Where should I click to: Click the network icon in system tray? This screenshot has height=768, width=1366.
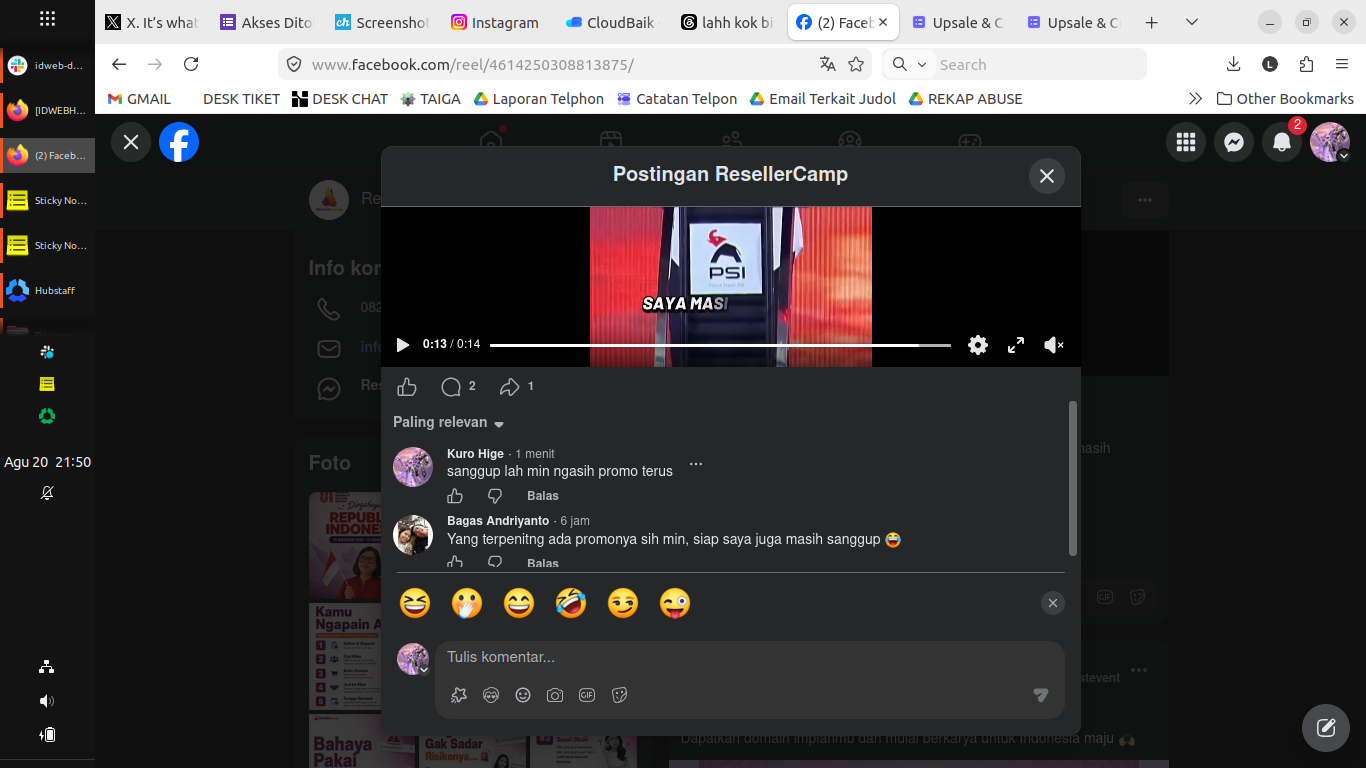pyautogui.click(x=47, y=667)
